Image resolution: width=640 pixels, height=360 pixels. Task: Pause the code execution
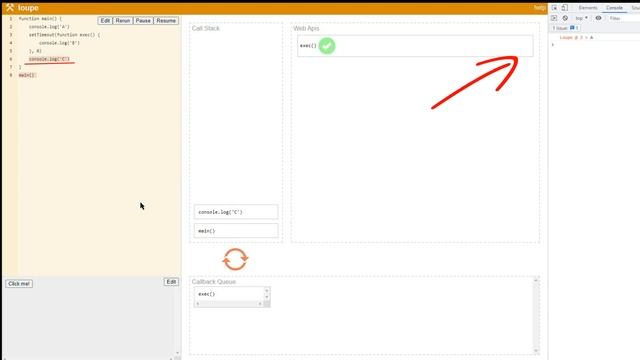pos(143,20)
